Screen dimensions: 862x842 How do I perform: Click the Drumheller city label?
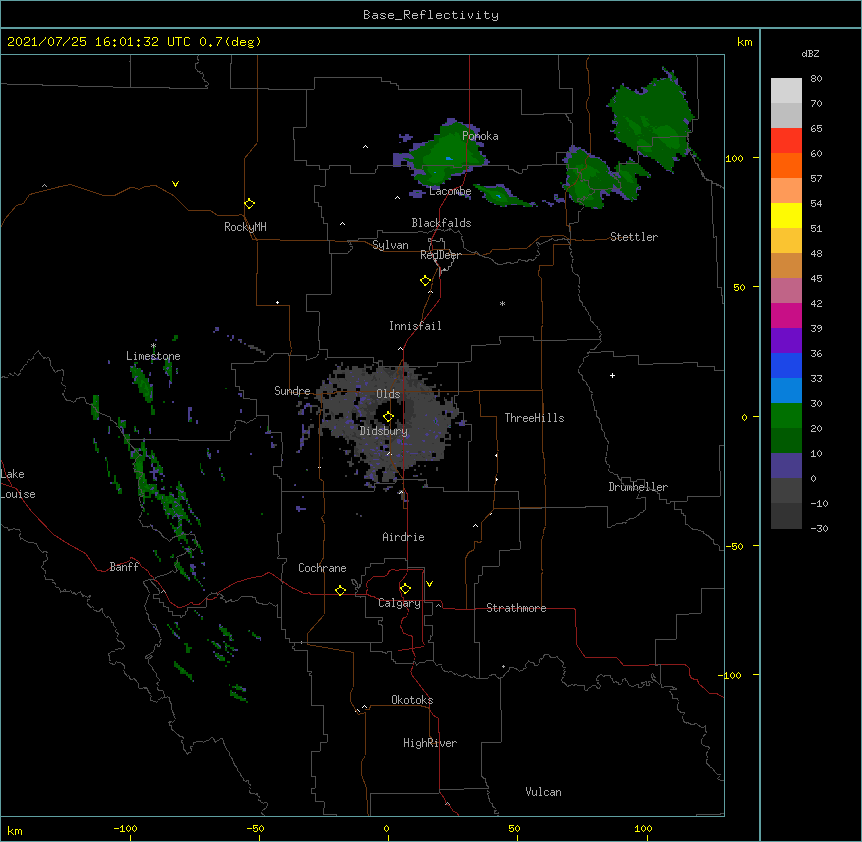coord(638,487)
